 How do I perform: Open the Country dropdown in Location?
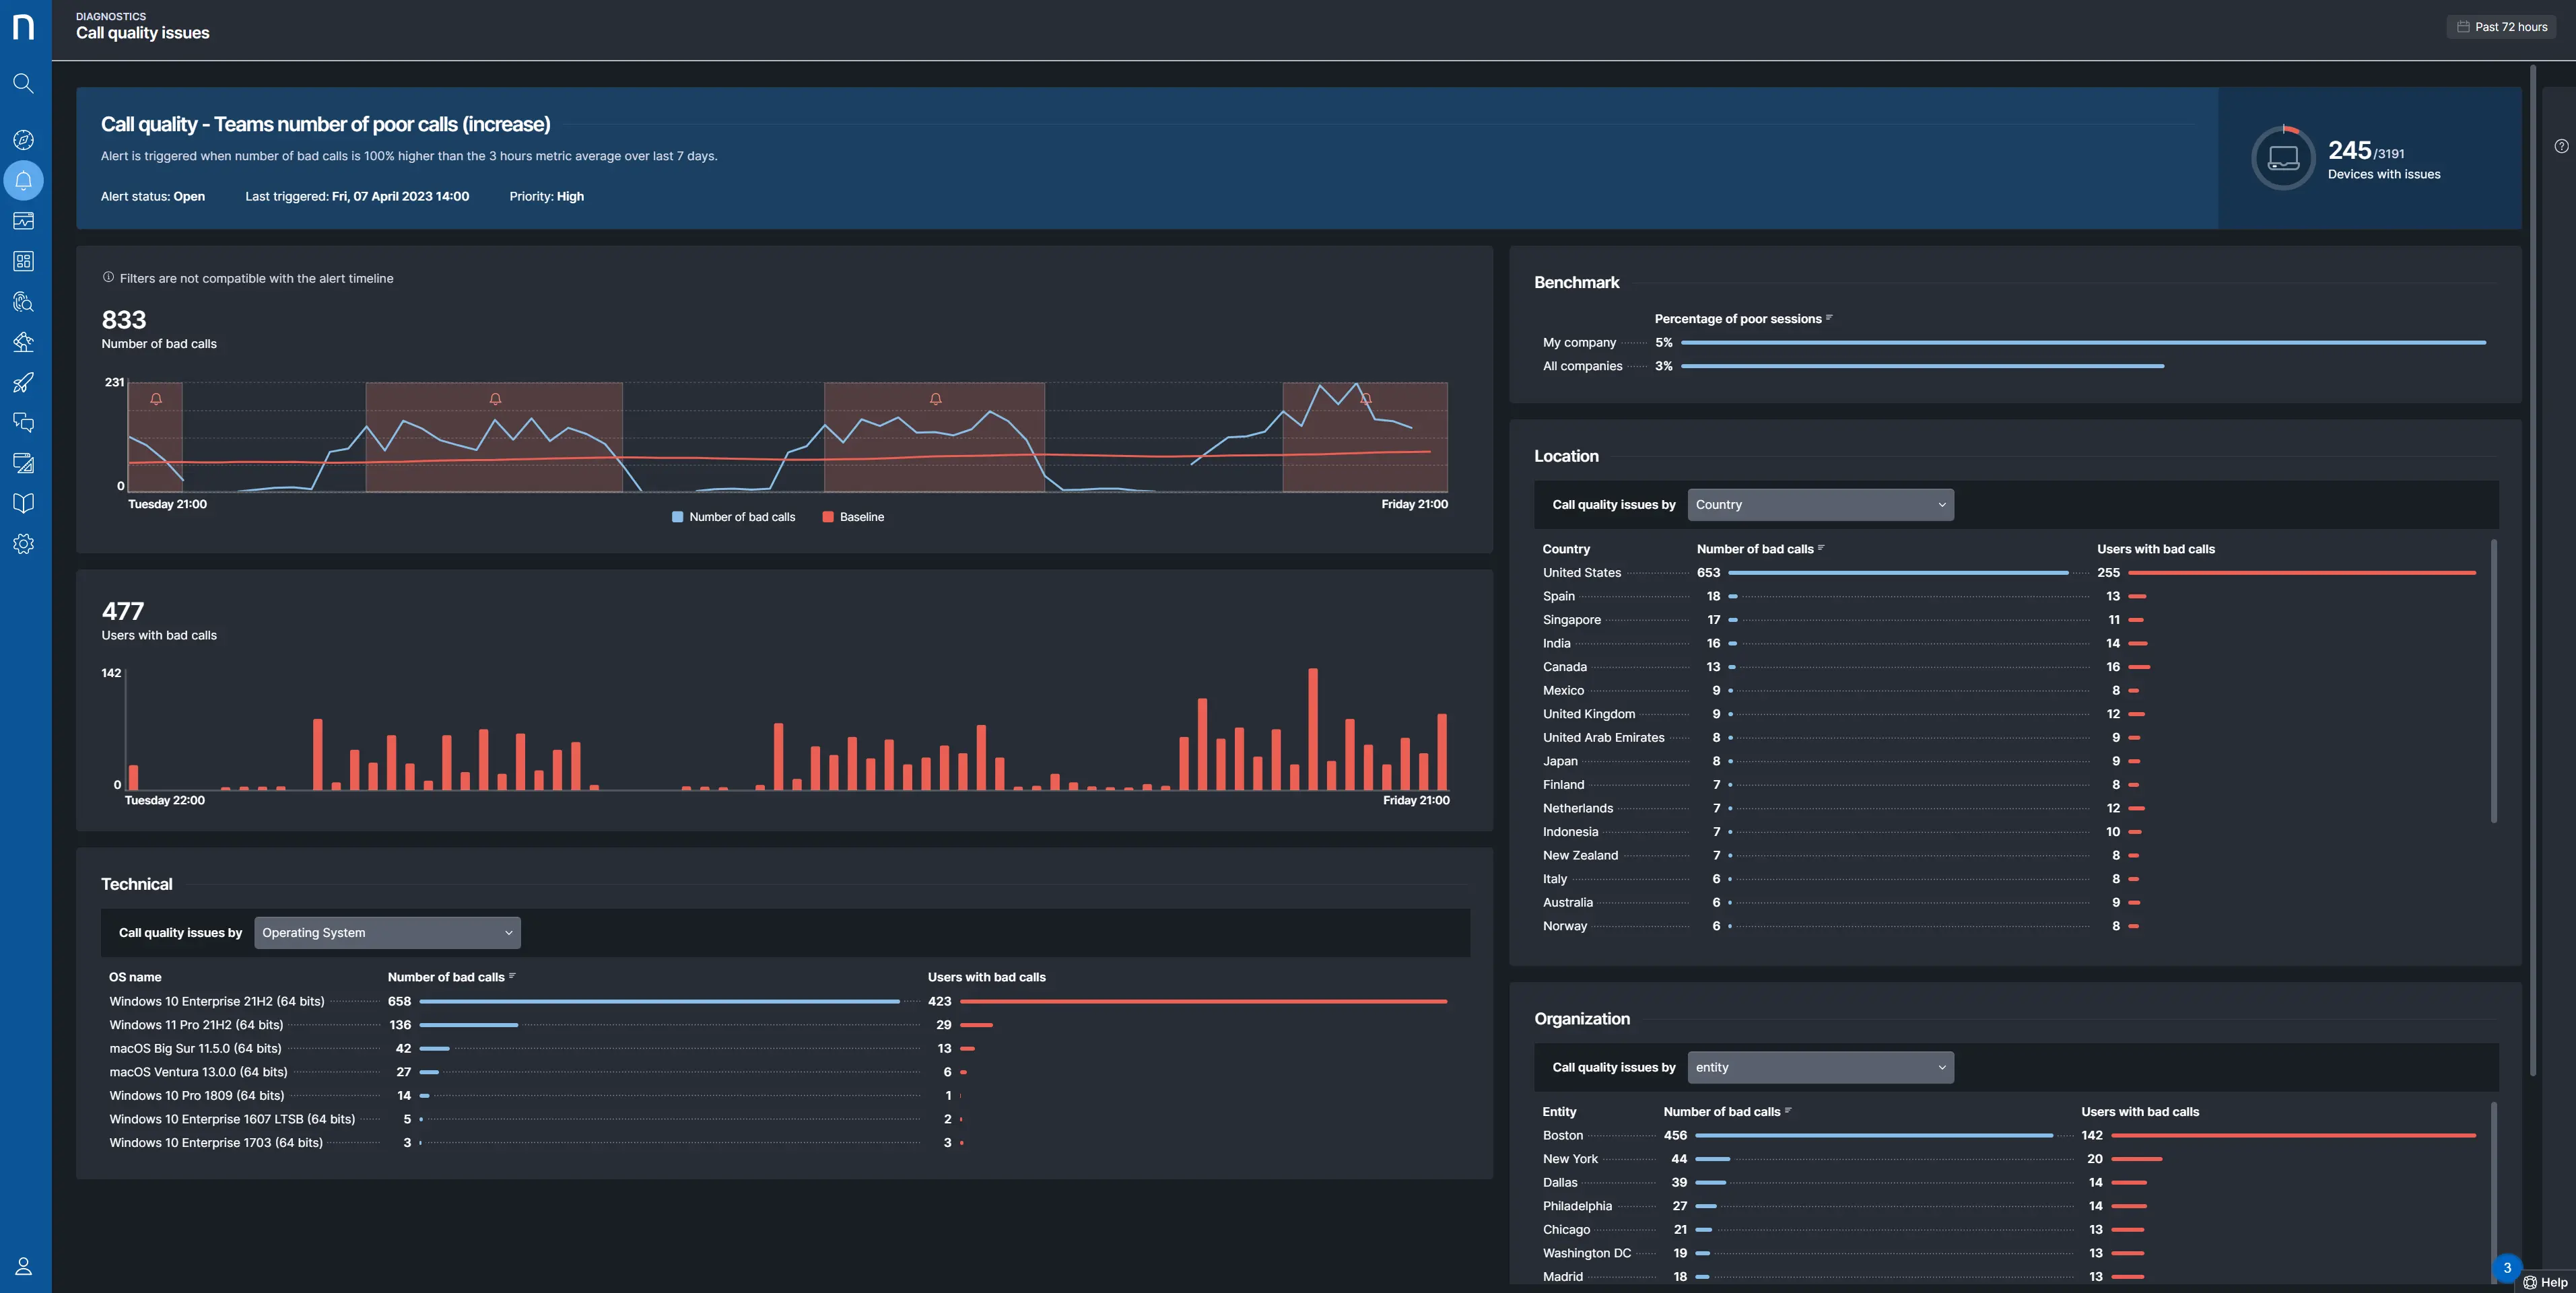1820,505
